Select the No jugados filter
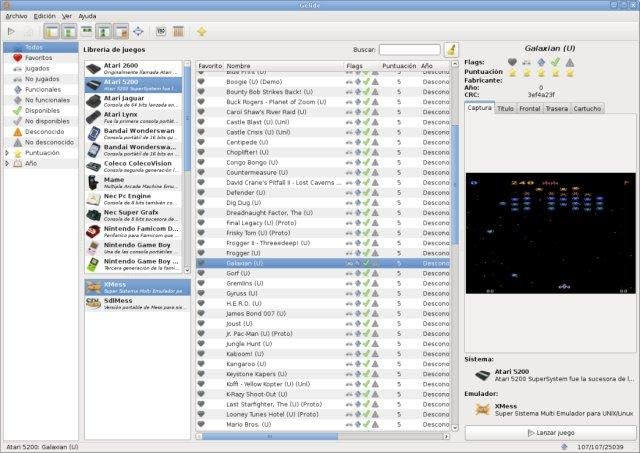640x453 pixels. coord(41,79)
